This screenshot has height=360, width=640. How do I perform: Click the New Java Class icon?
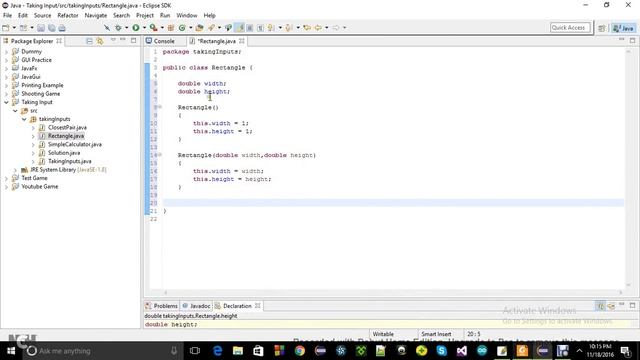coord(182,28)
